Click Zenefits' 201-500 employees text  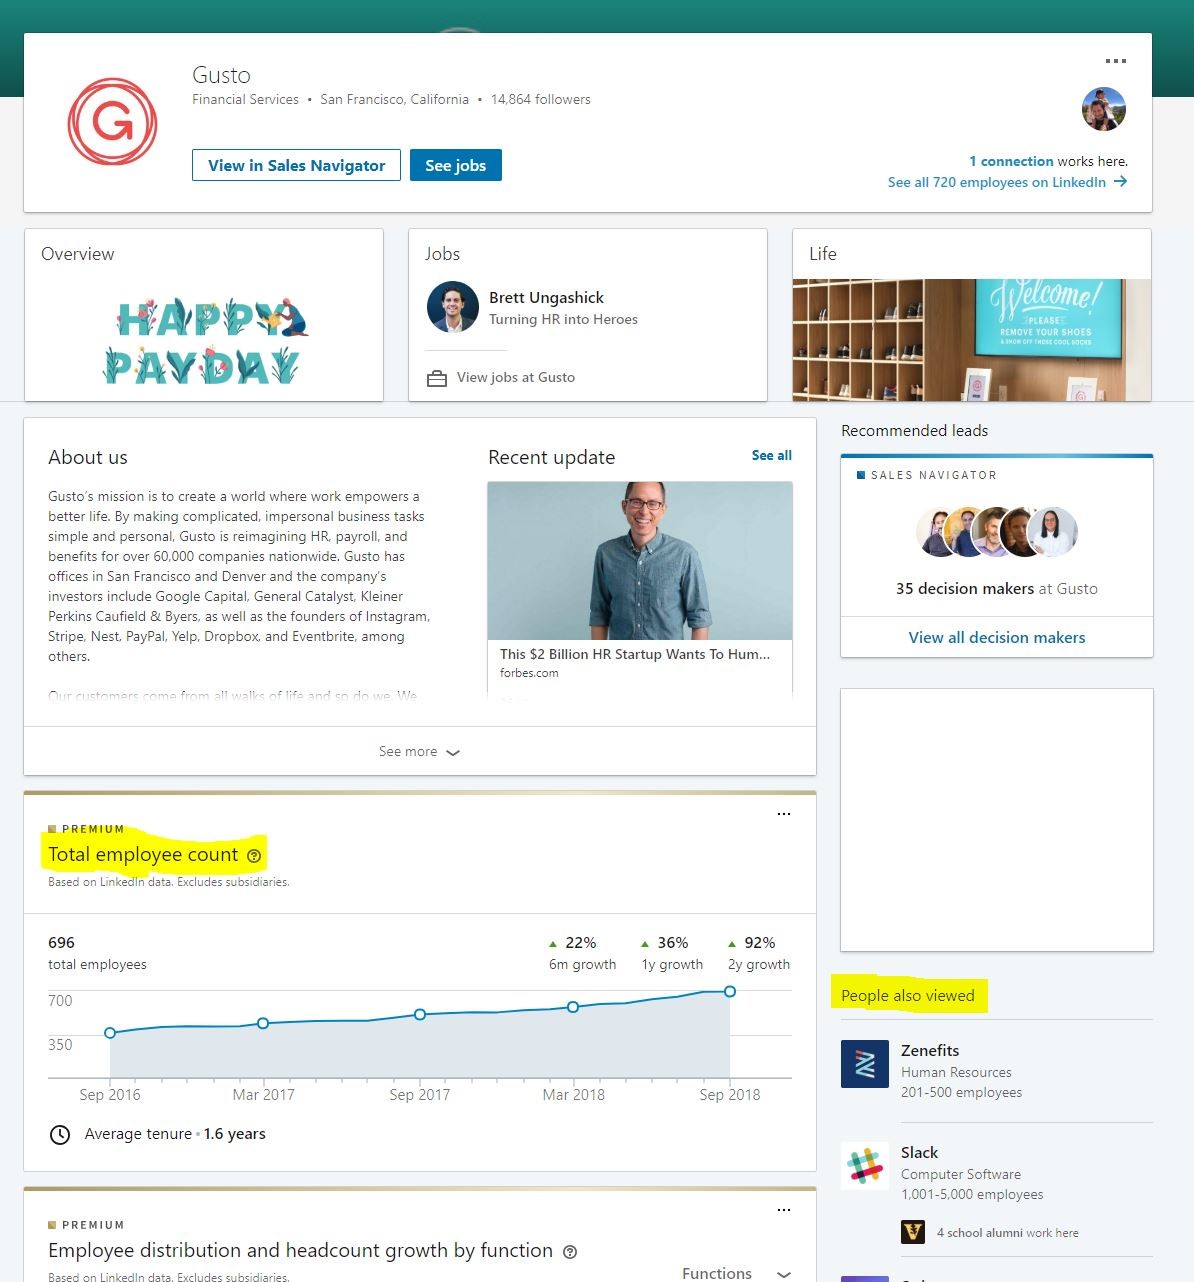(x=961, y=1092)
